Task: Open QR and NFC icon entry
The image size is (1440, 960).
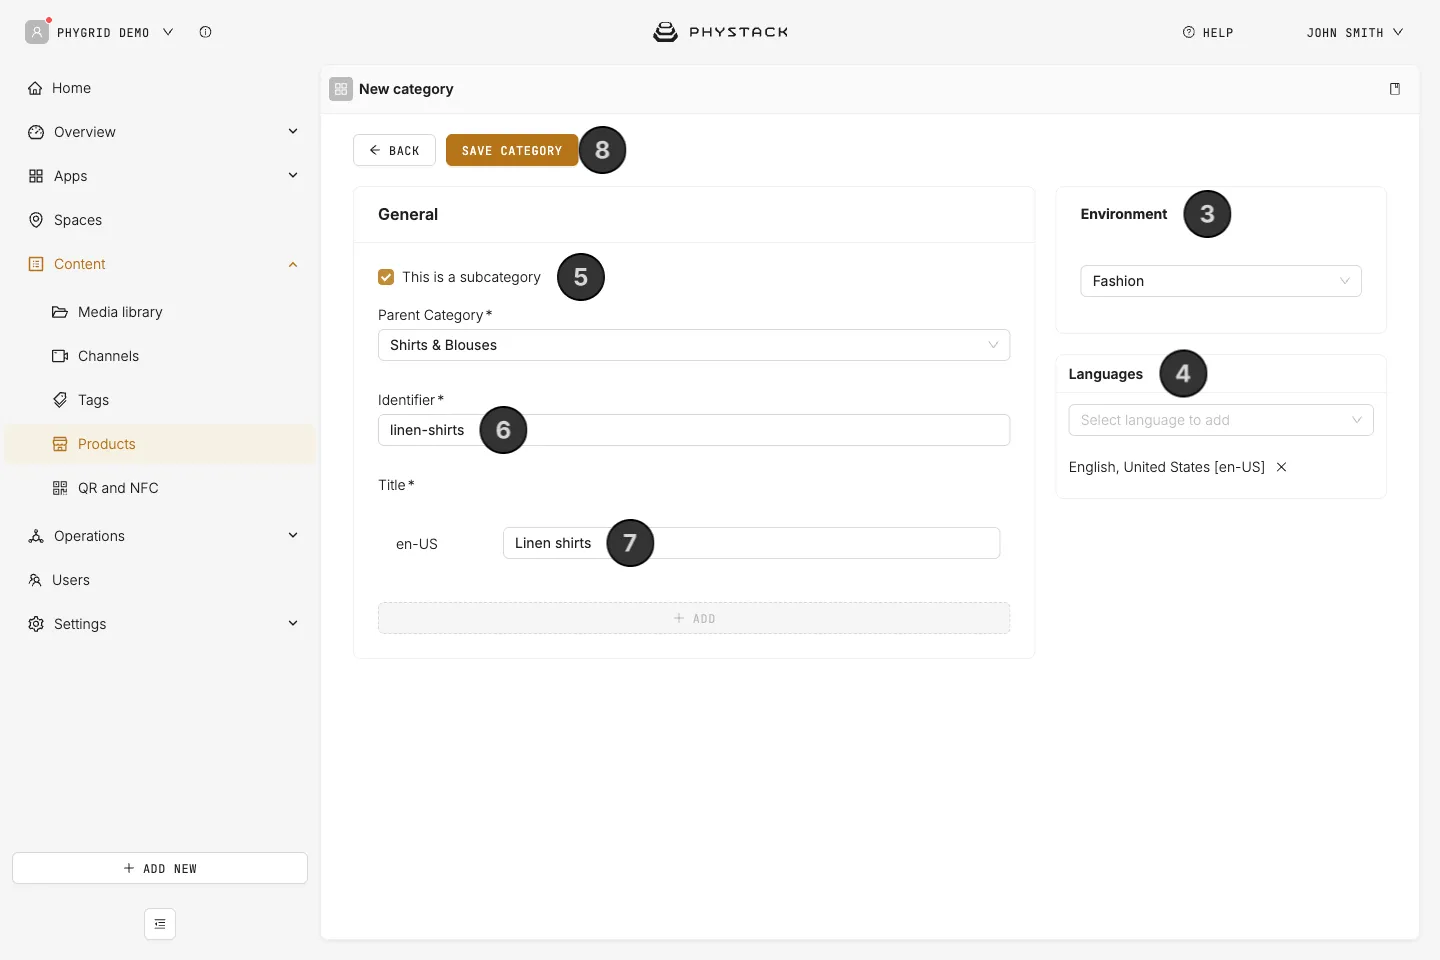Action: point(60,488)
